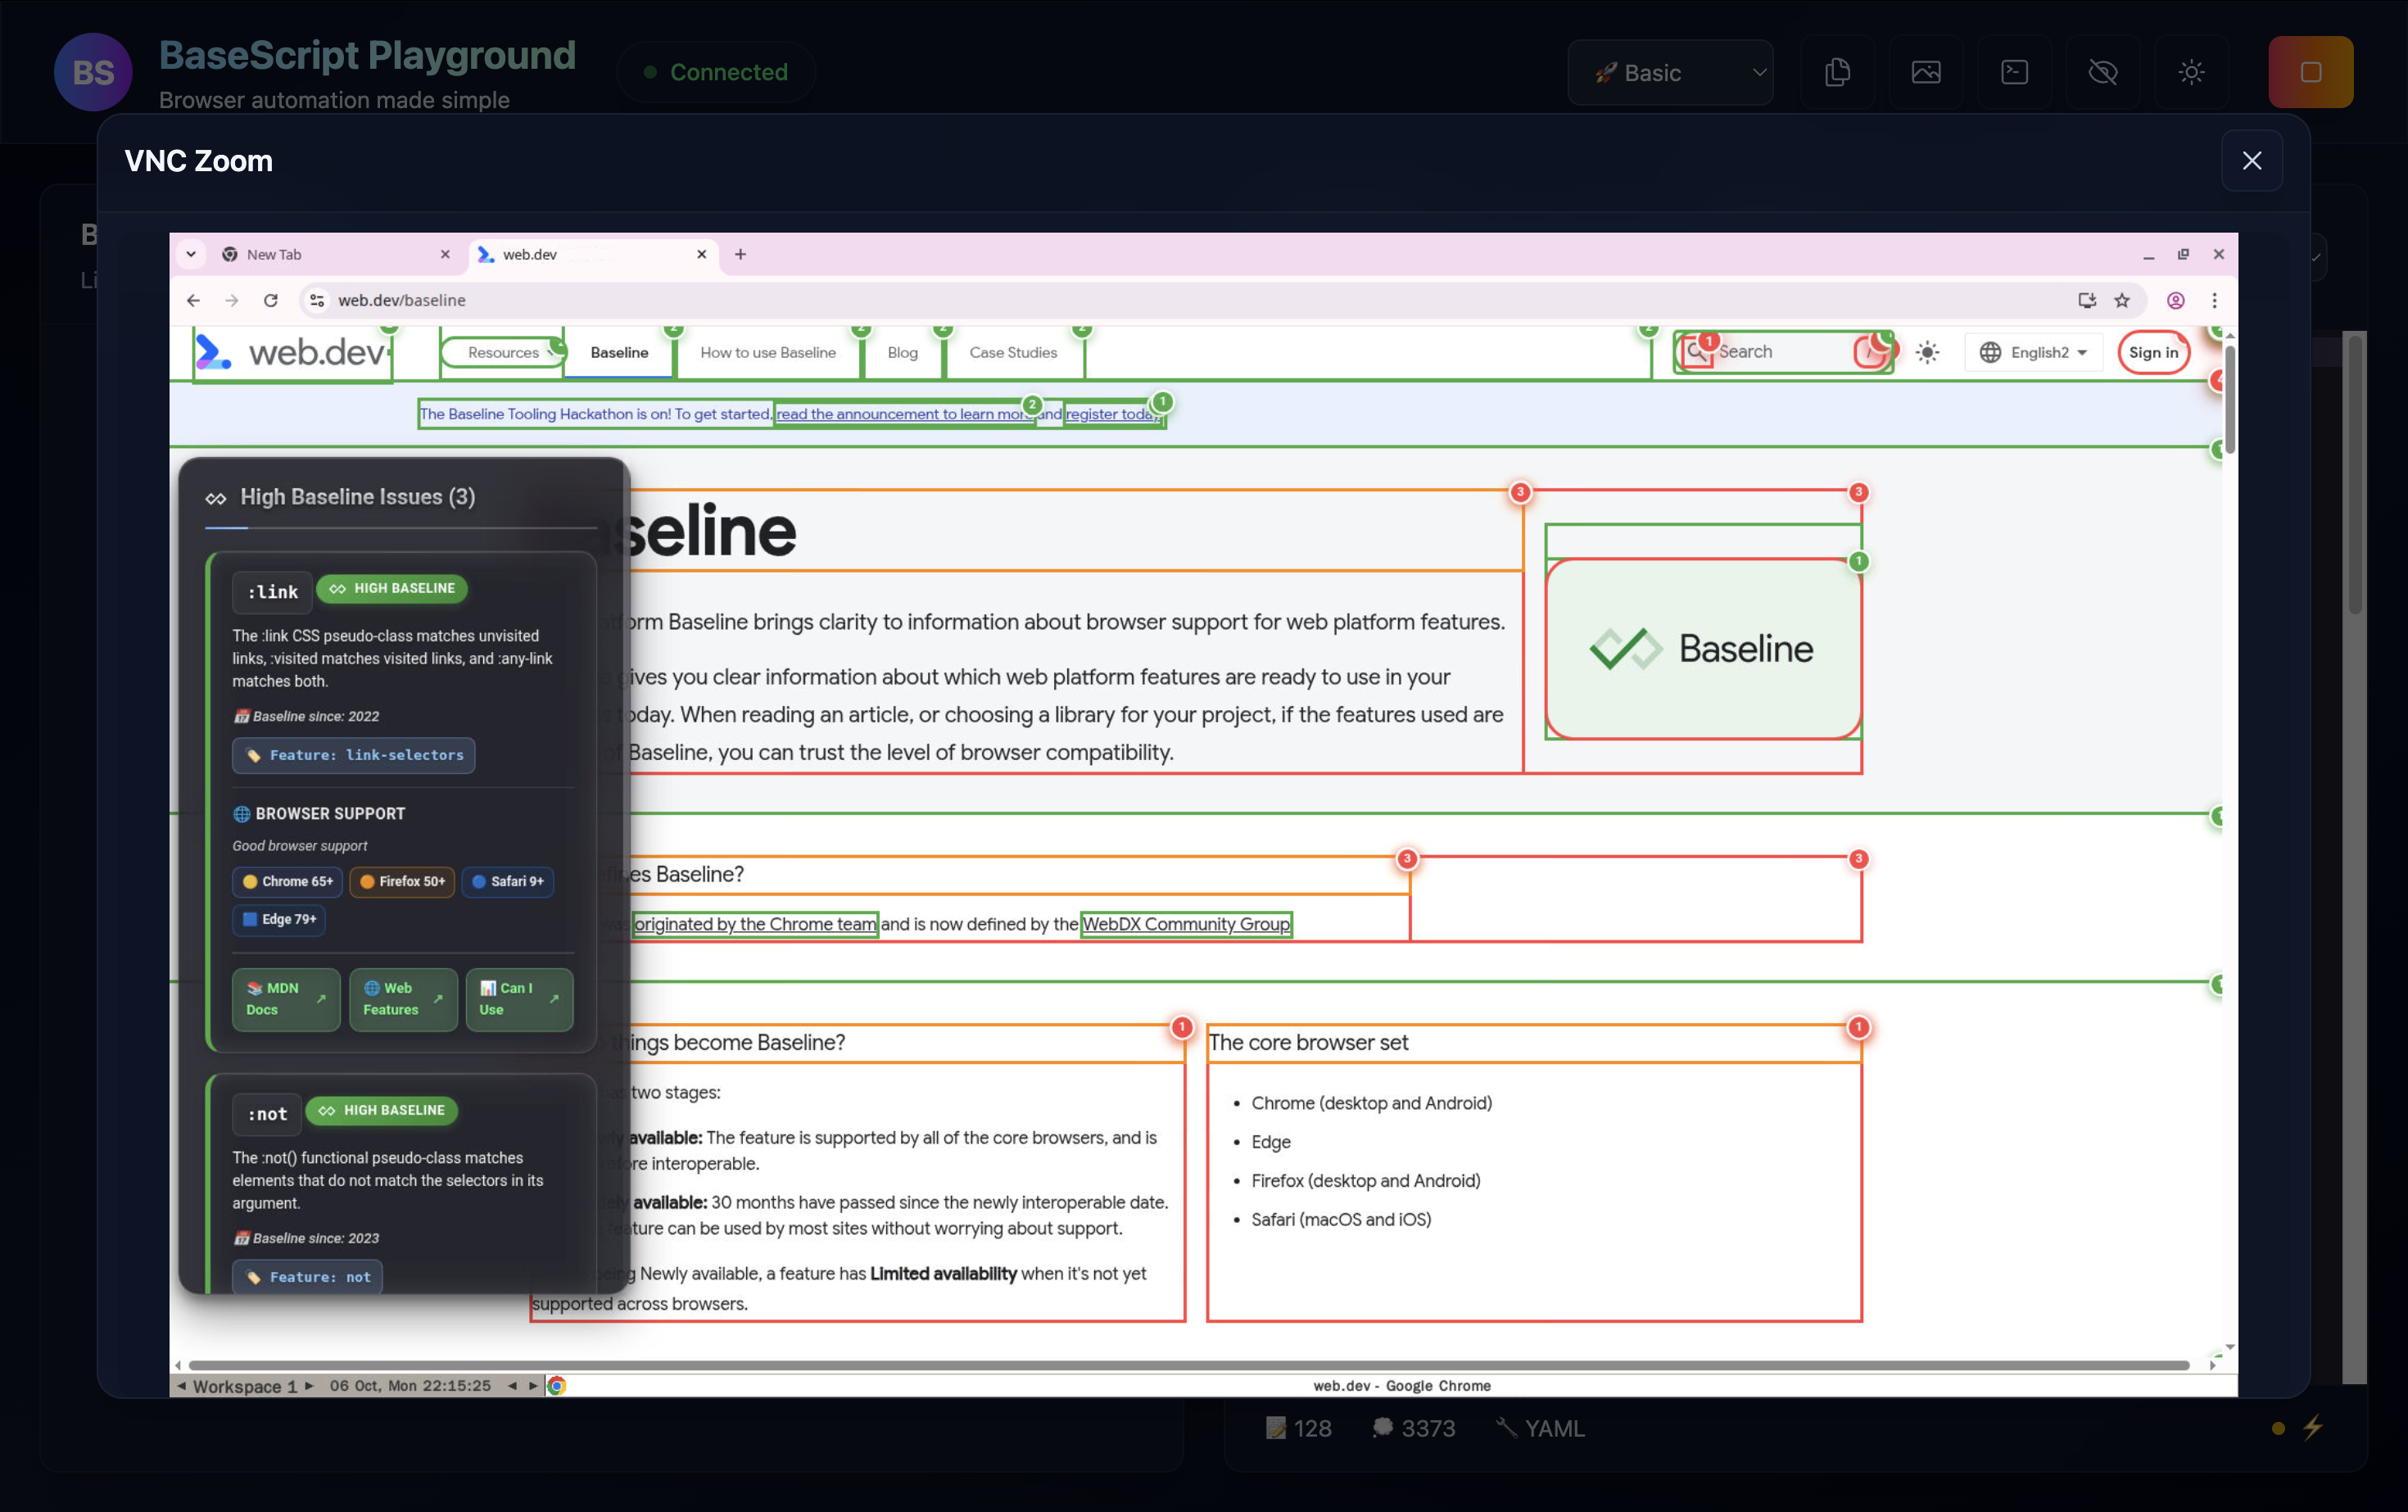Open Chrome's three-dot menu
This screenshot has width=2408, height=1512.
point(2214,300)
